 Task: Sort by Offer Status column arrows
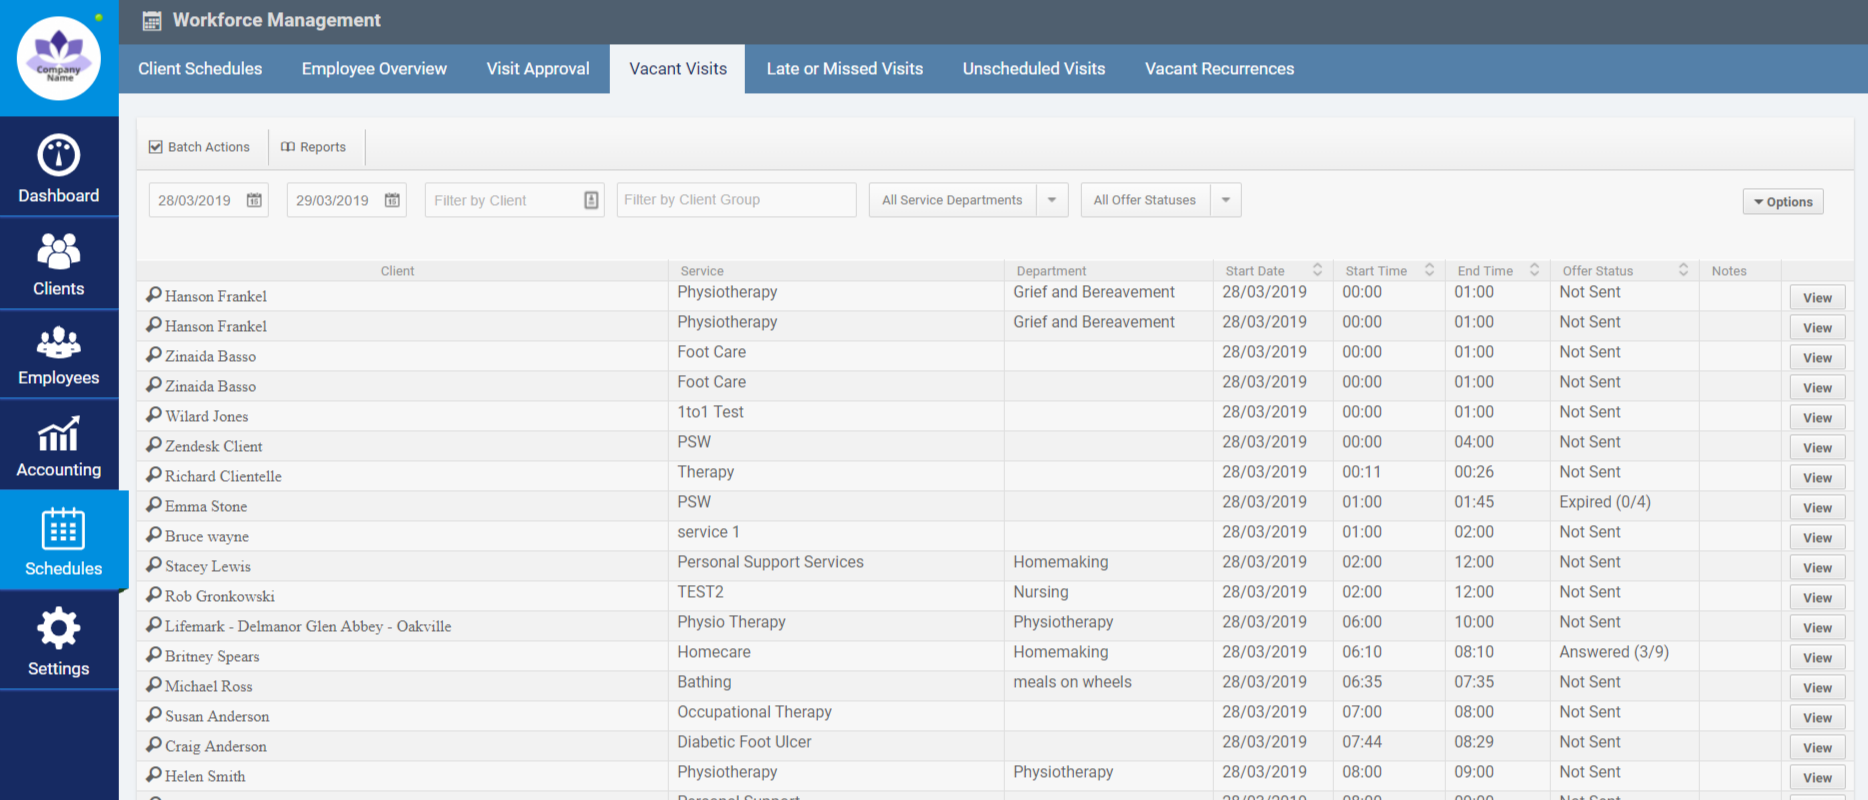coord(1683,270)
